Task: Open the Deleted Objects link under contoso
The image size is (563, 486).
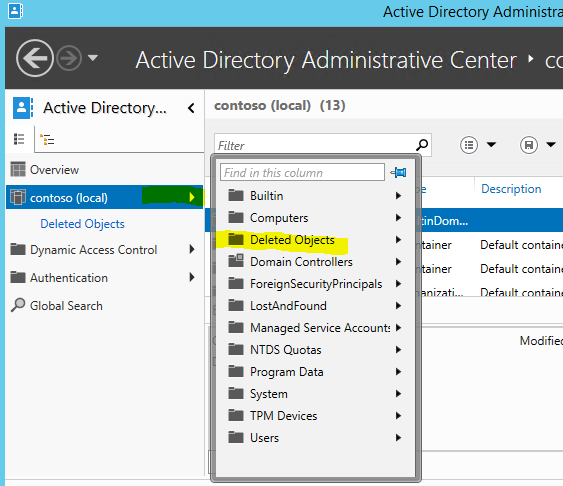Action: point(83,224)
